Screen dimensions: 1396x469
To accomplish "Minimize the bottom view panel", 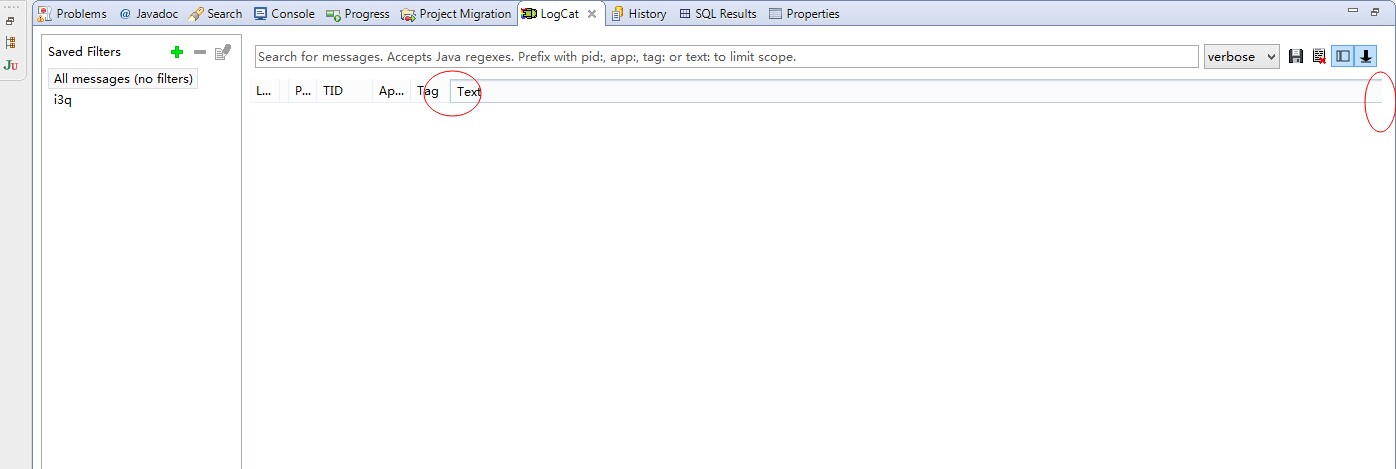I will [1353, 11].
